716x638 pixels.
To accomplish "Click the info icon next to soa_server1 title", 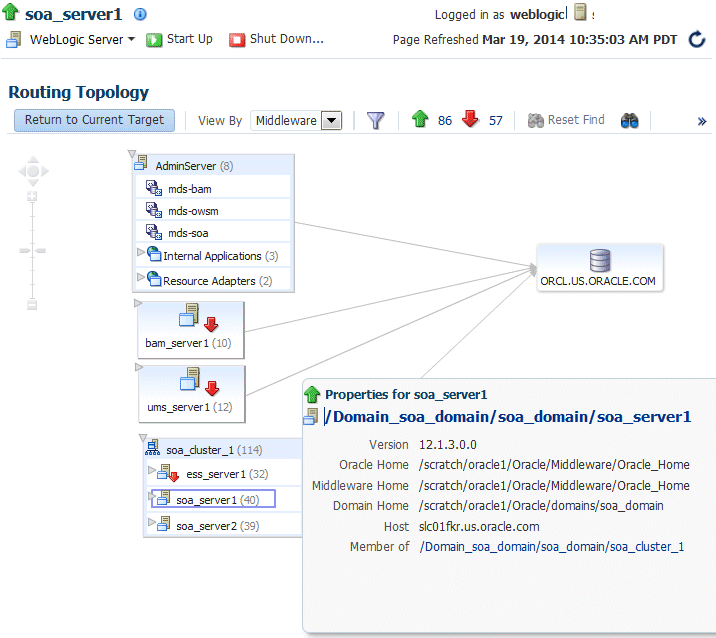I will click(x=140, y=14).
